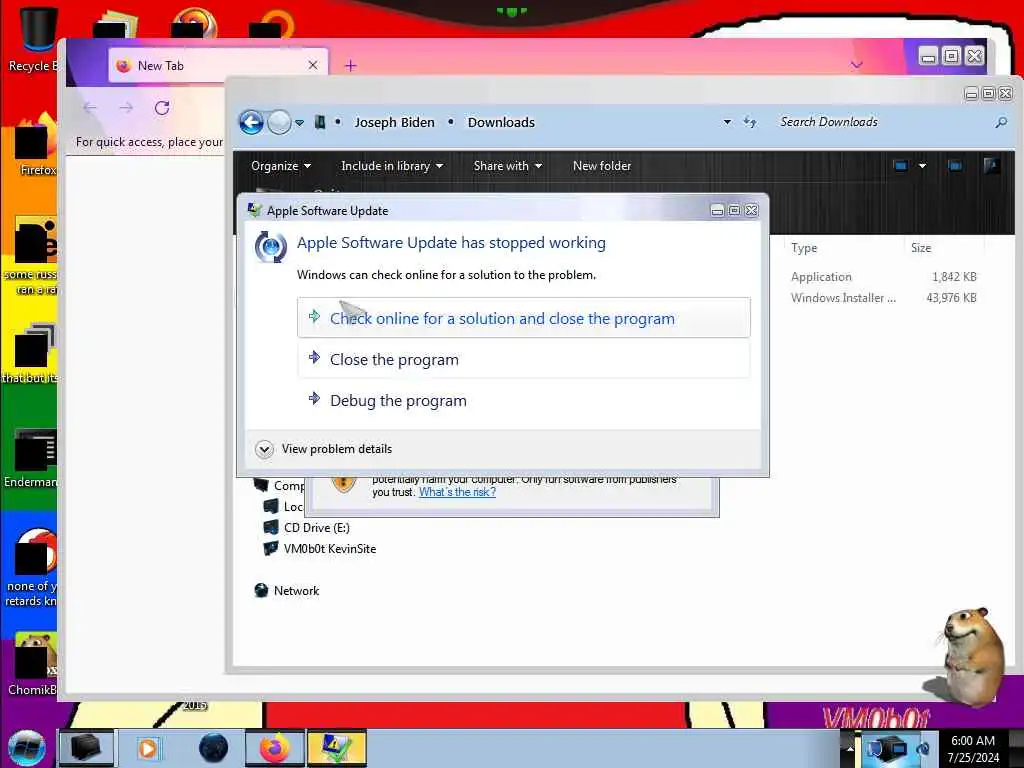Screen dimensions: 1024x768
Task: Minimize Apple Software Update dialog
Action: [717, 210]
